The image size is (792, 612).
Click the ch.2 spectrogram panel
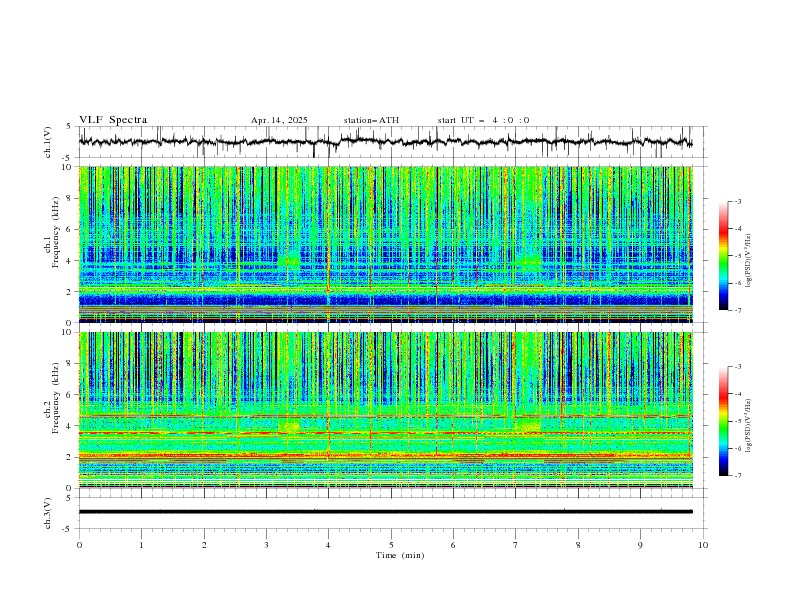pos(385,410)
